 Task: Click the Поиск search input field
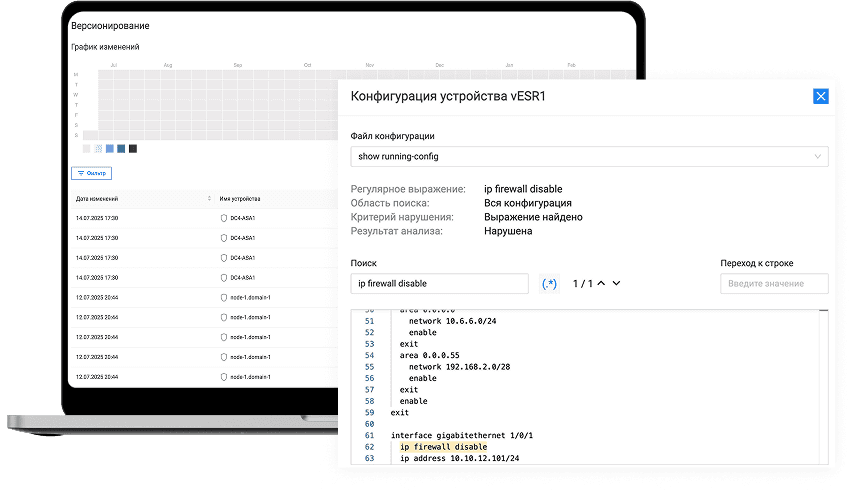439,284
